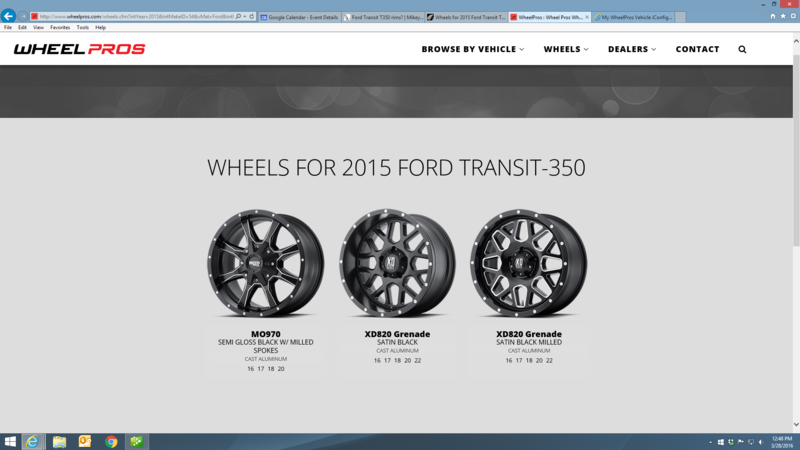The image size is (800, 450).
Task: Go back with the browser back arrow
Action: 8,16
